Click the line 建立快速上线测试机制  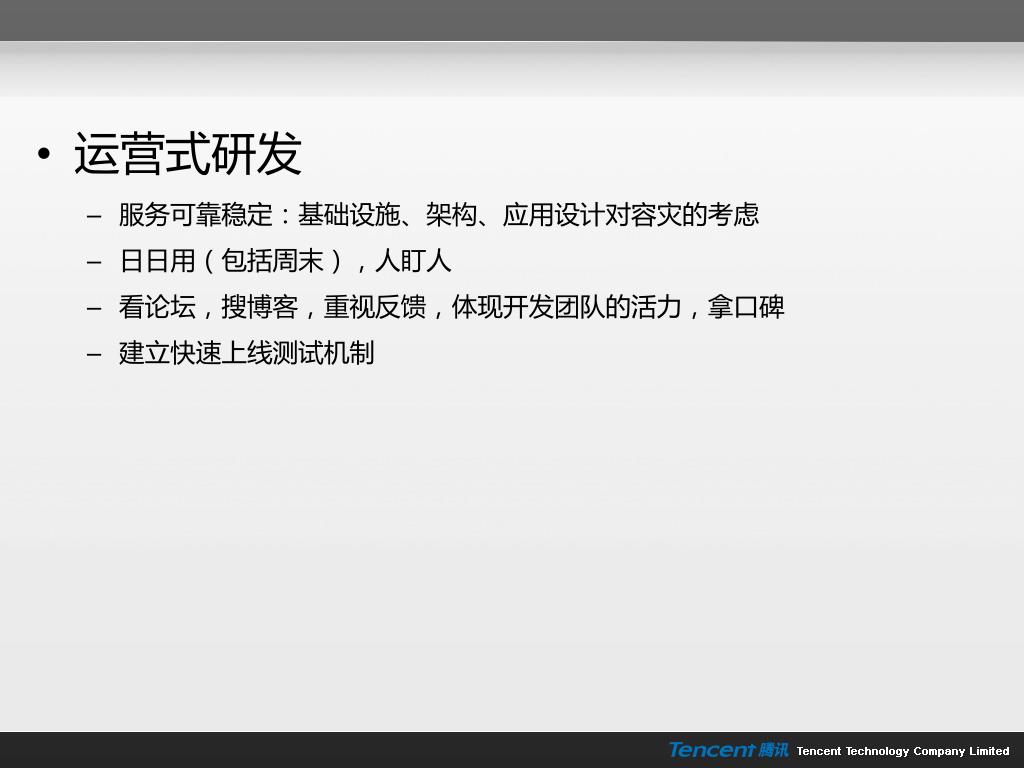[x=246, y=353]
